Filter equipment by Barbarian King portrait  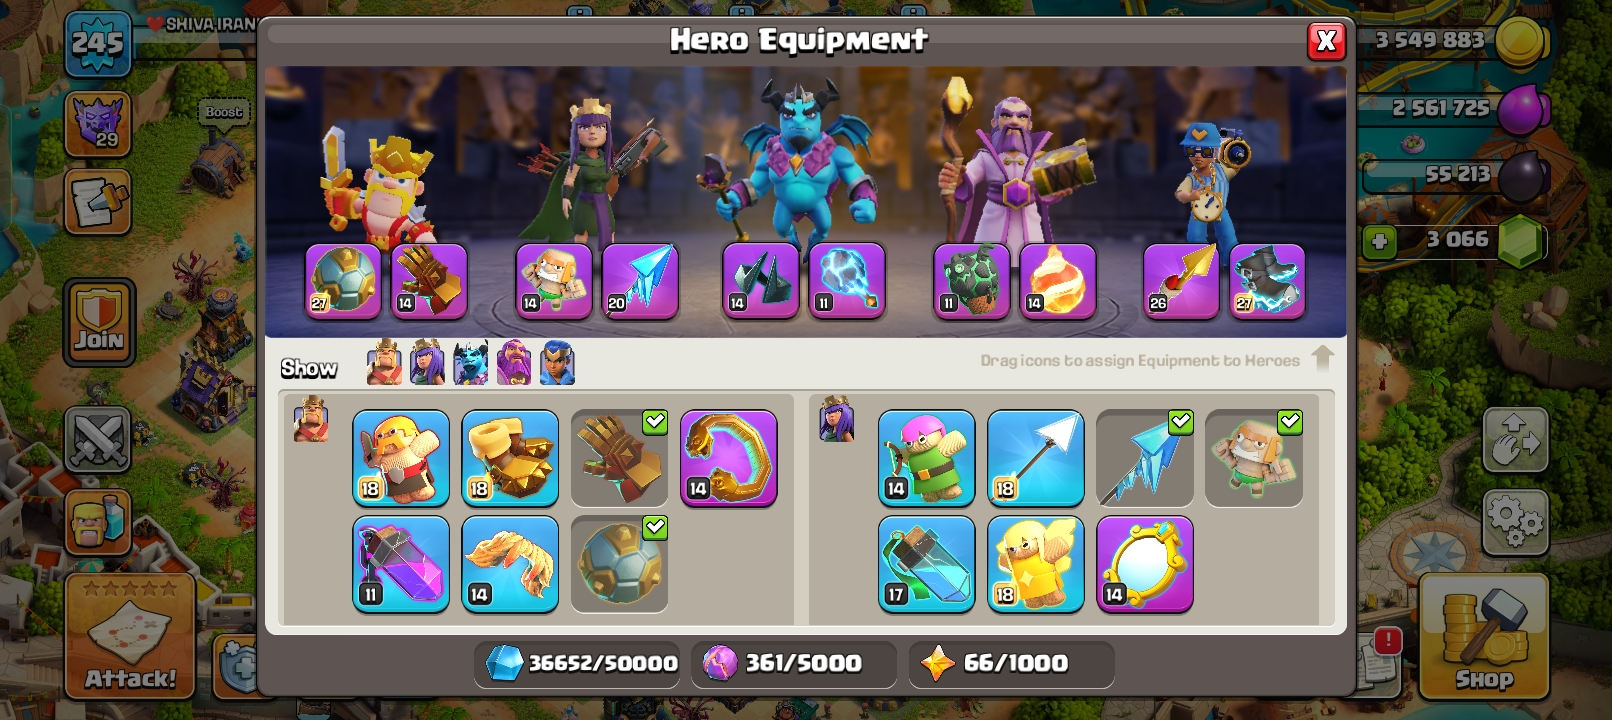tap(384, 362)
